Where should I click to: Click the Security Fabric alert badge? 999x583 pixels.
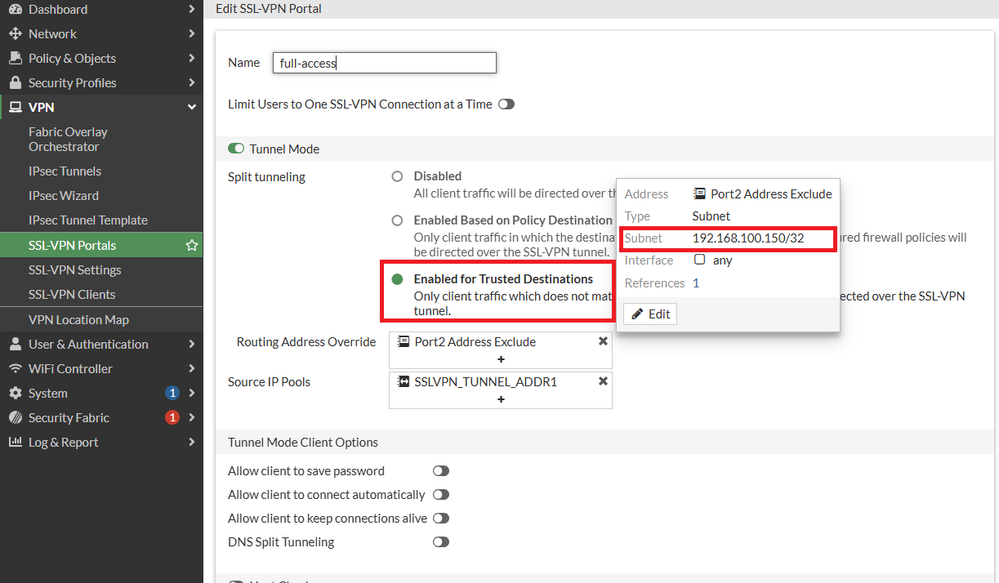pyautogui.click(x=172, y=418)
